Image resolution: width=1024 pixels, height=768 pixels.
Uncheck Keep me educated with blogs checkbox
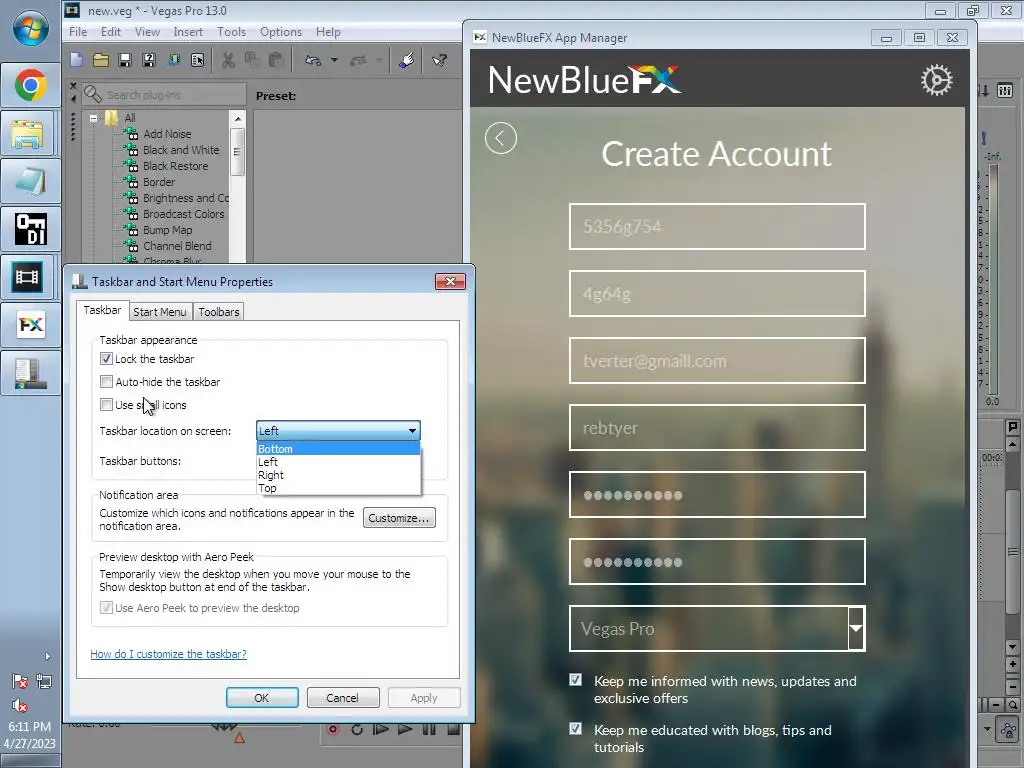[575, 728]
